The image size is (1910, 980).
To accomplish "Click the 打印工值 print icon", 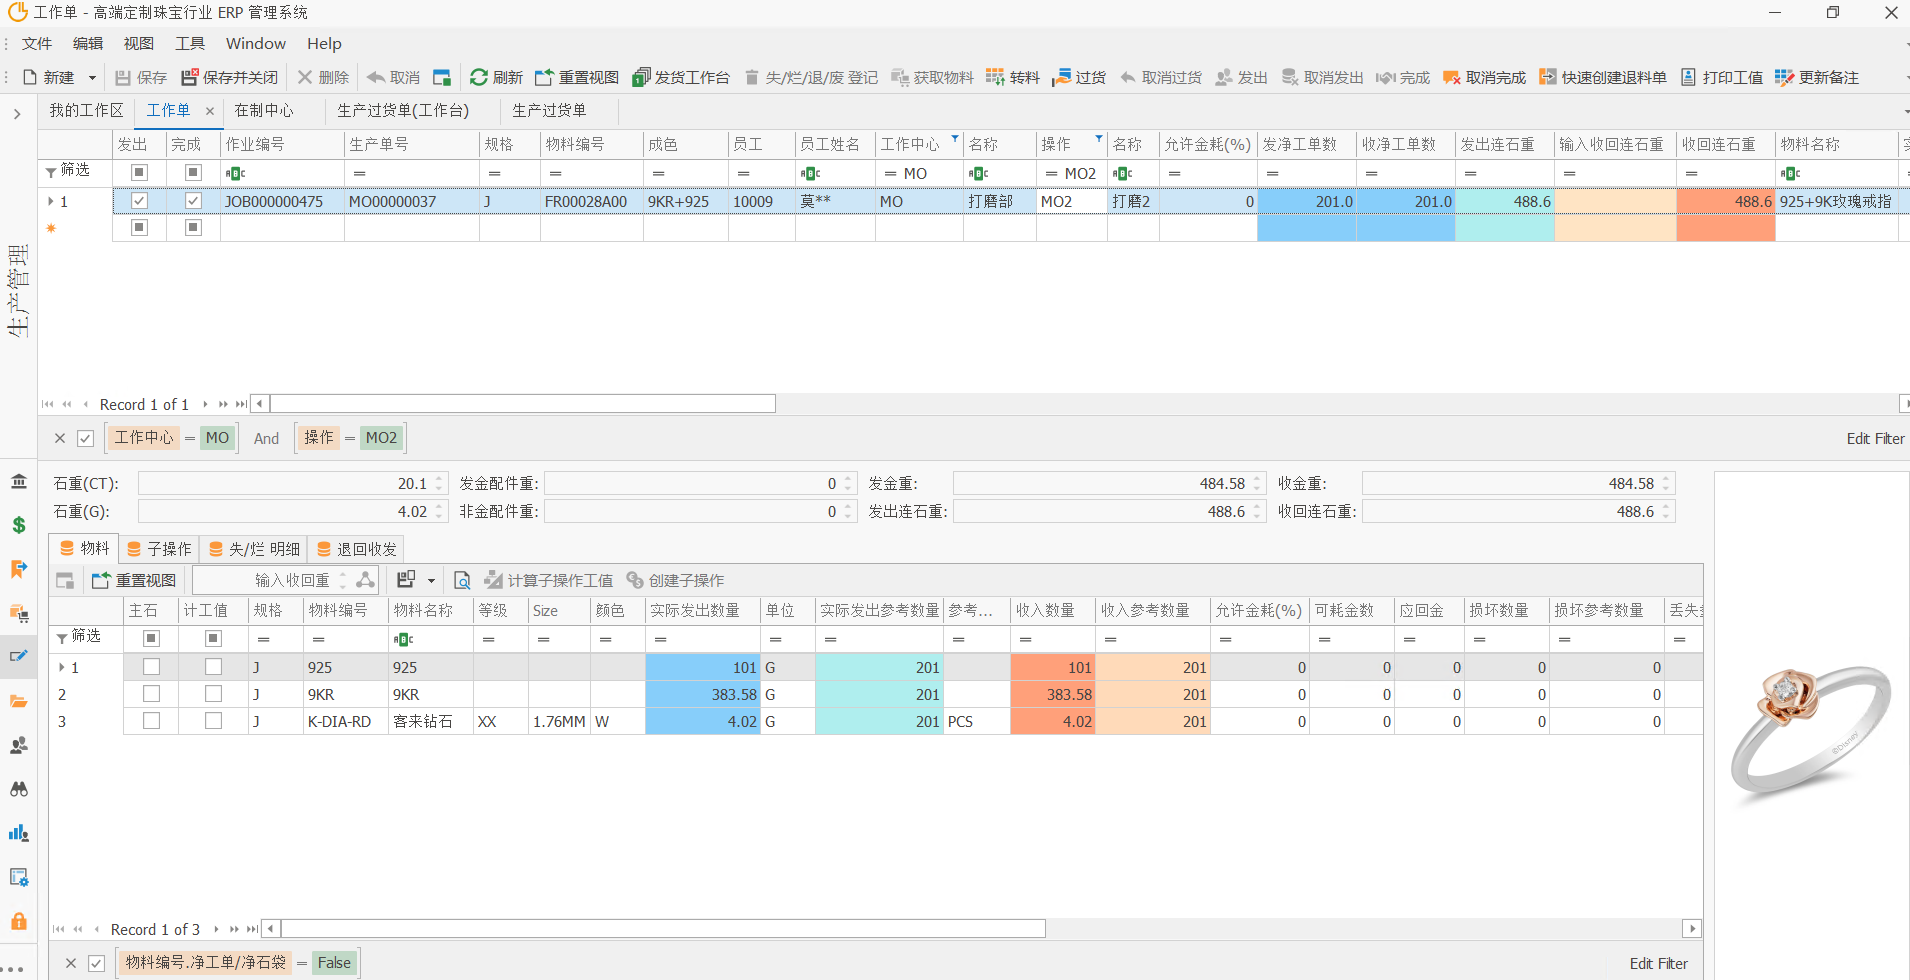I will tap(1688, 77).
